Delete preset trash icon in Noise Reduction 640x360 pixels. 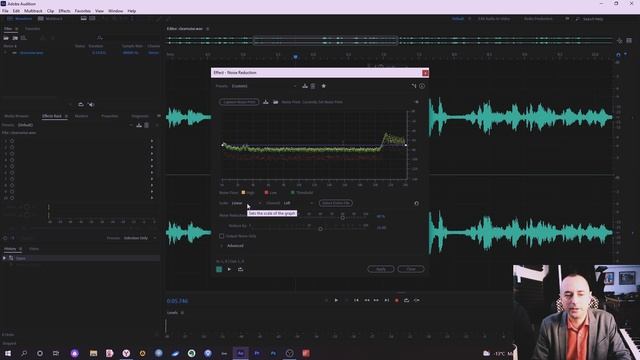pyautogui.click(x=313, y=86)
